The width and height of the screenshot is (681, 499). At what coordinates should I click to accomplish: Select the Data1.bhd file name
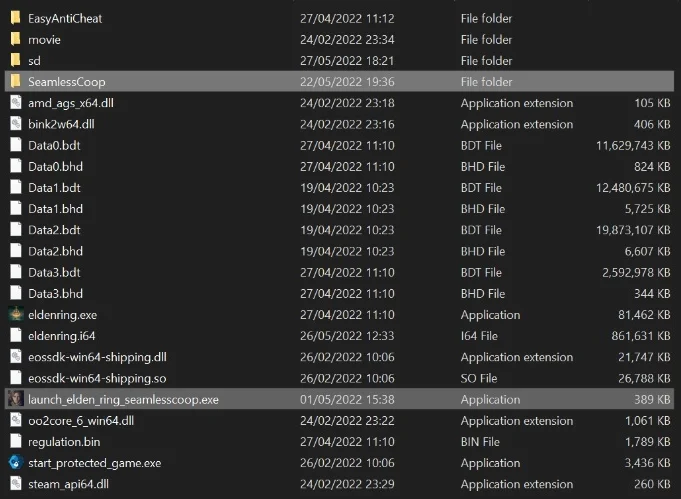pos(55,208)
